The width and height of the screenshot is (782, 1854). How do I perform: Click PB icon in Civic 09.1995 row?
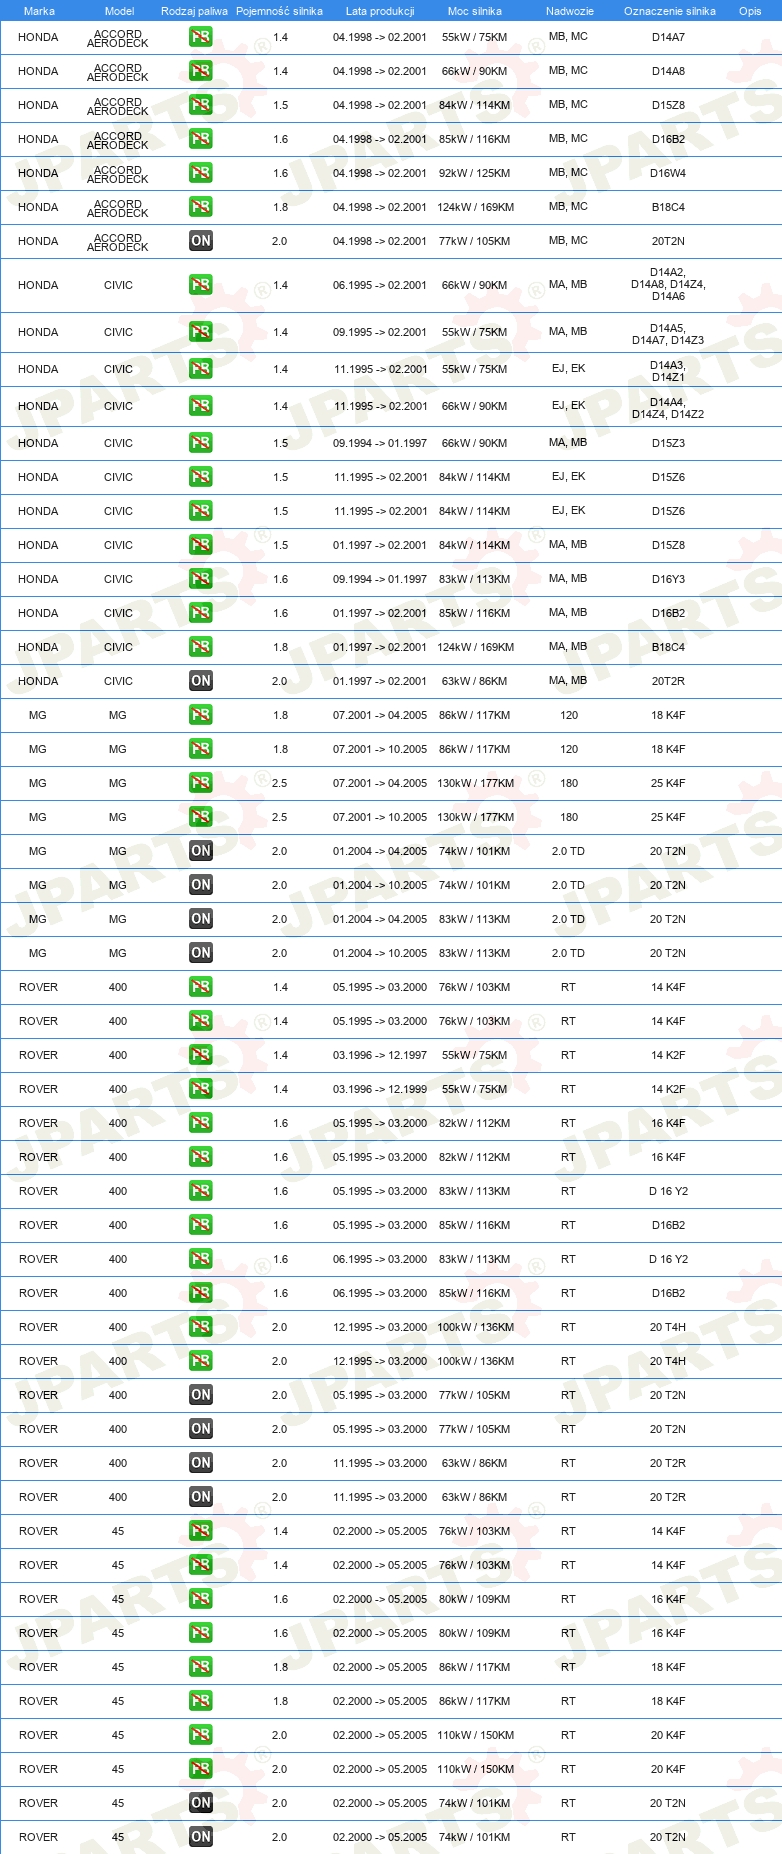[201, 332]
